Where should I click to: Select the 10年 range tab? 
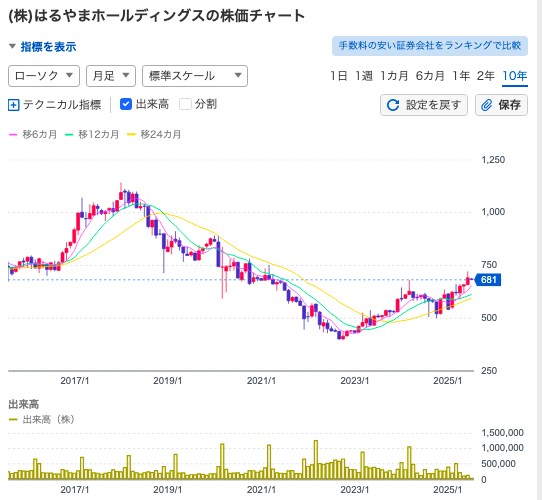[515, 76]
